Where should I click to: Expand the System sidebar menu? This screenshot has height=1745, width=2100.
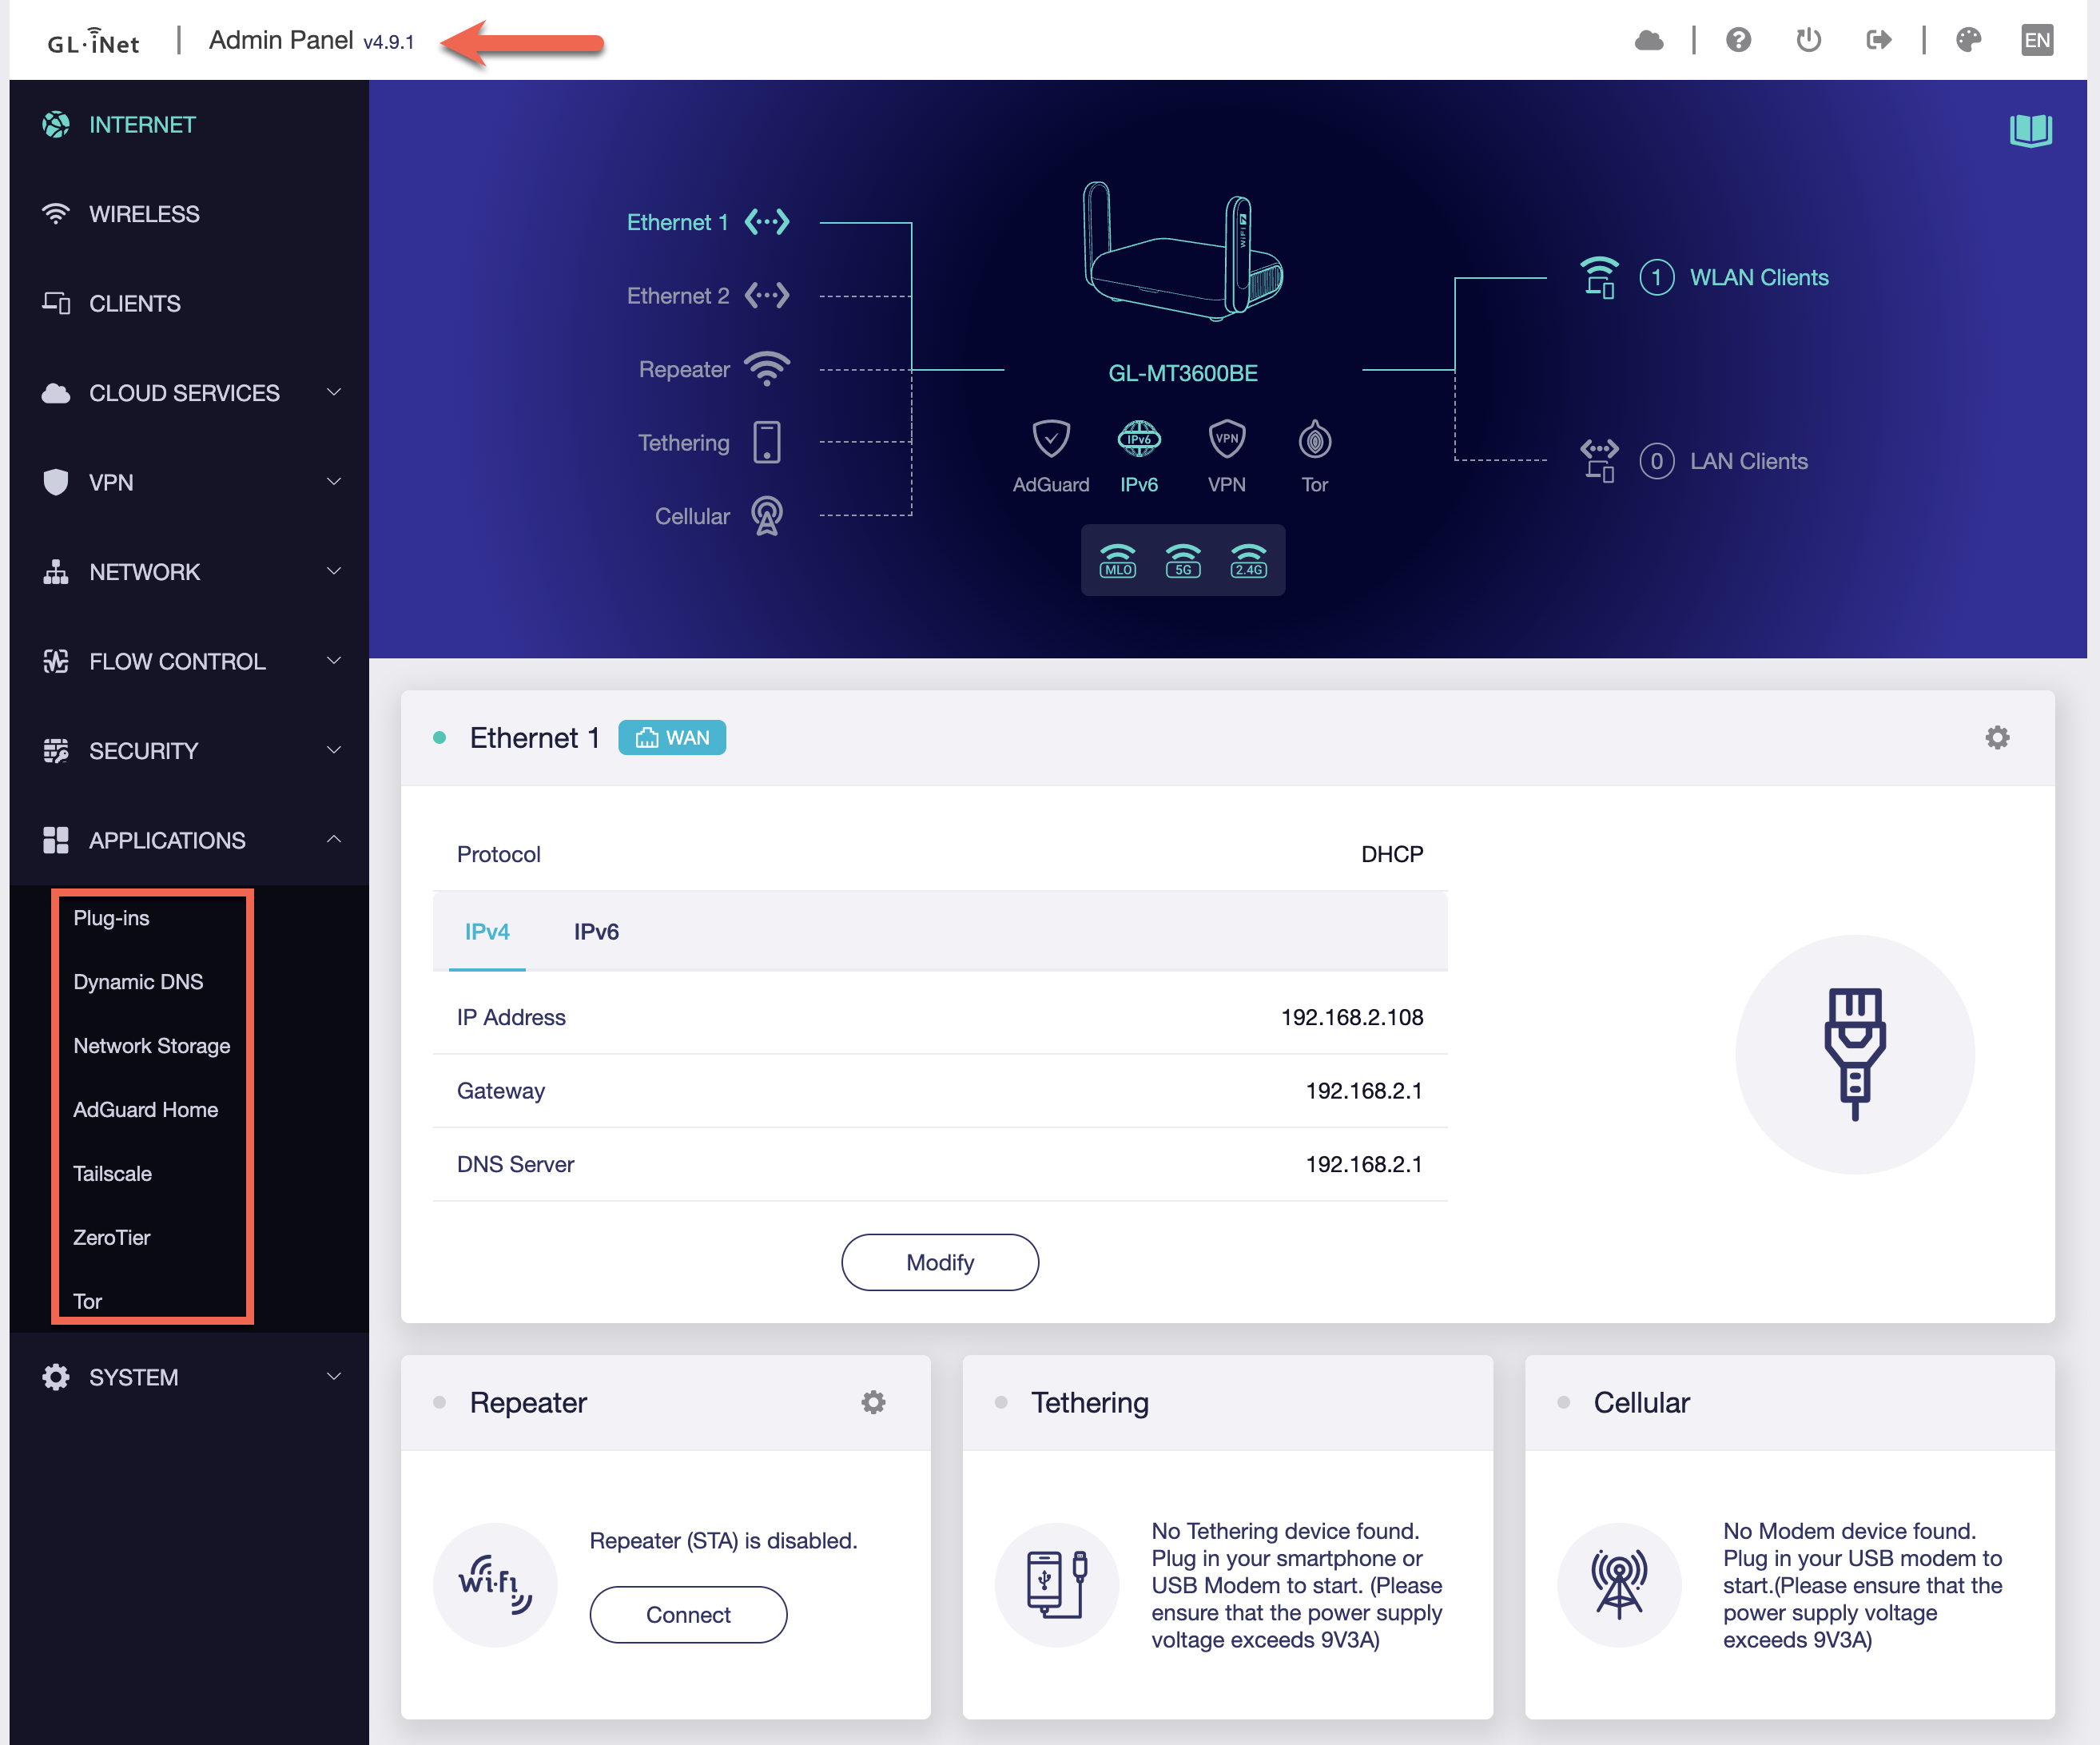click(189, 1377)
